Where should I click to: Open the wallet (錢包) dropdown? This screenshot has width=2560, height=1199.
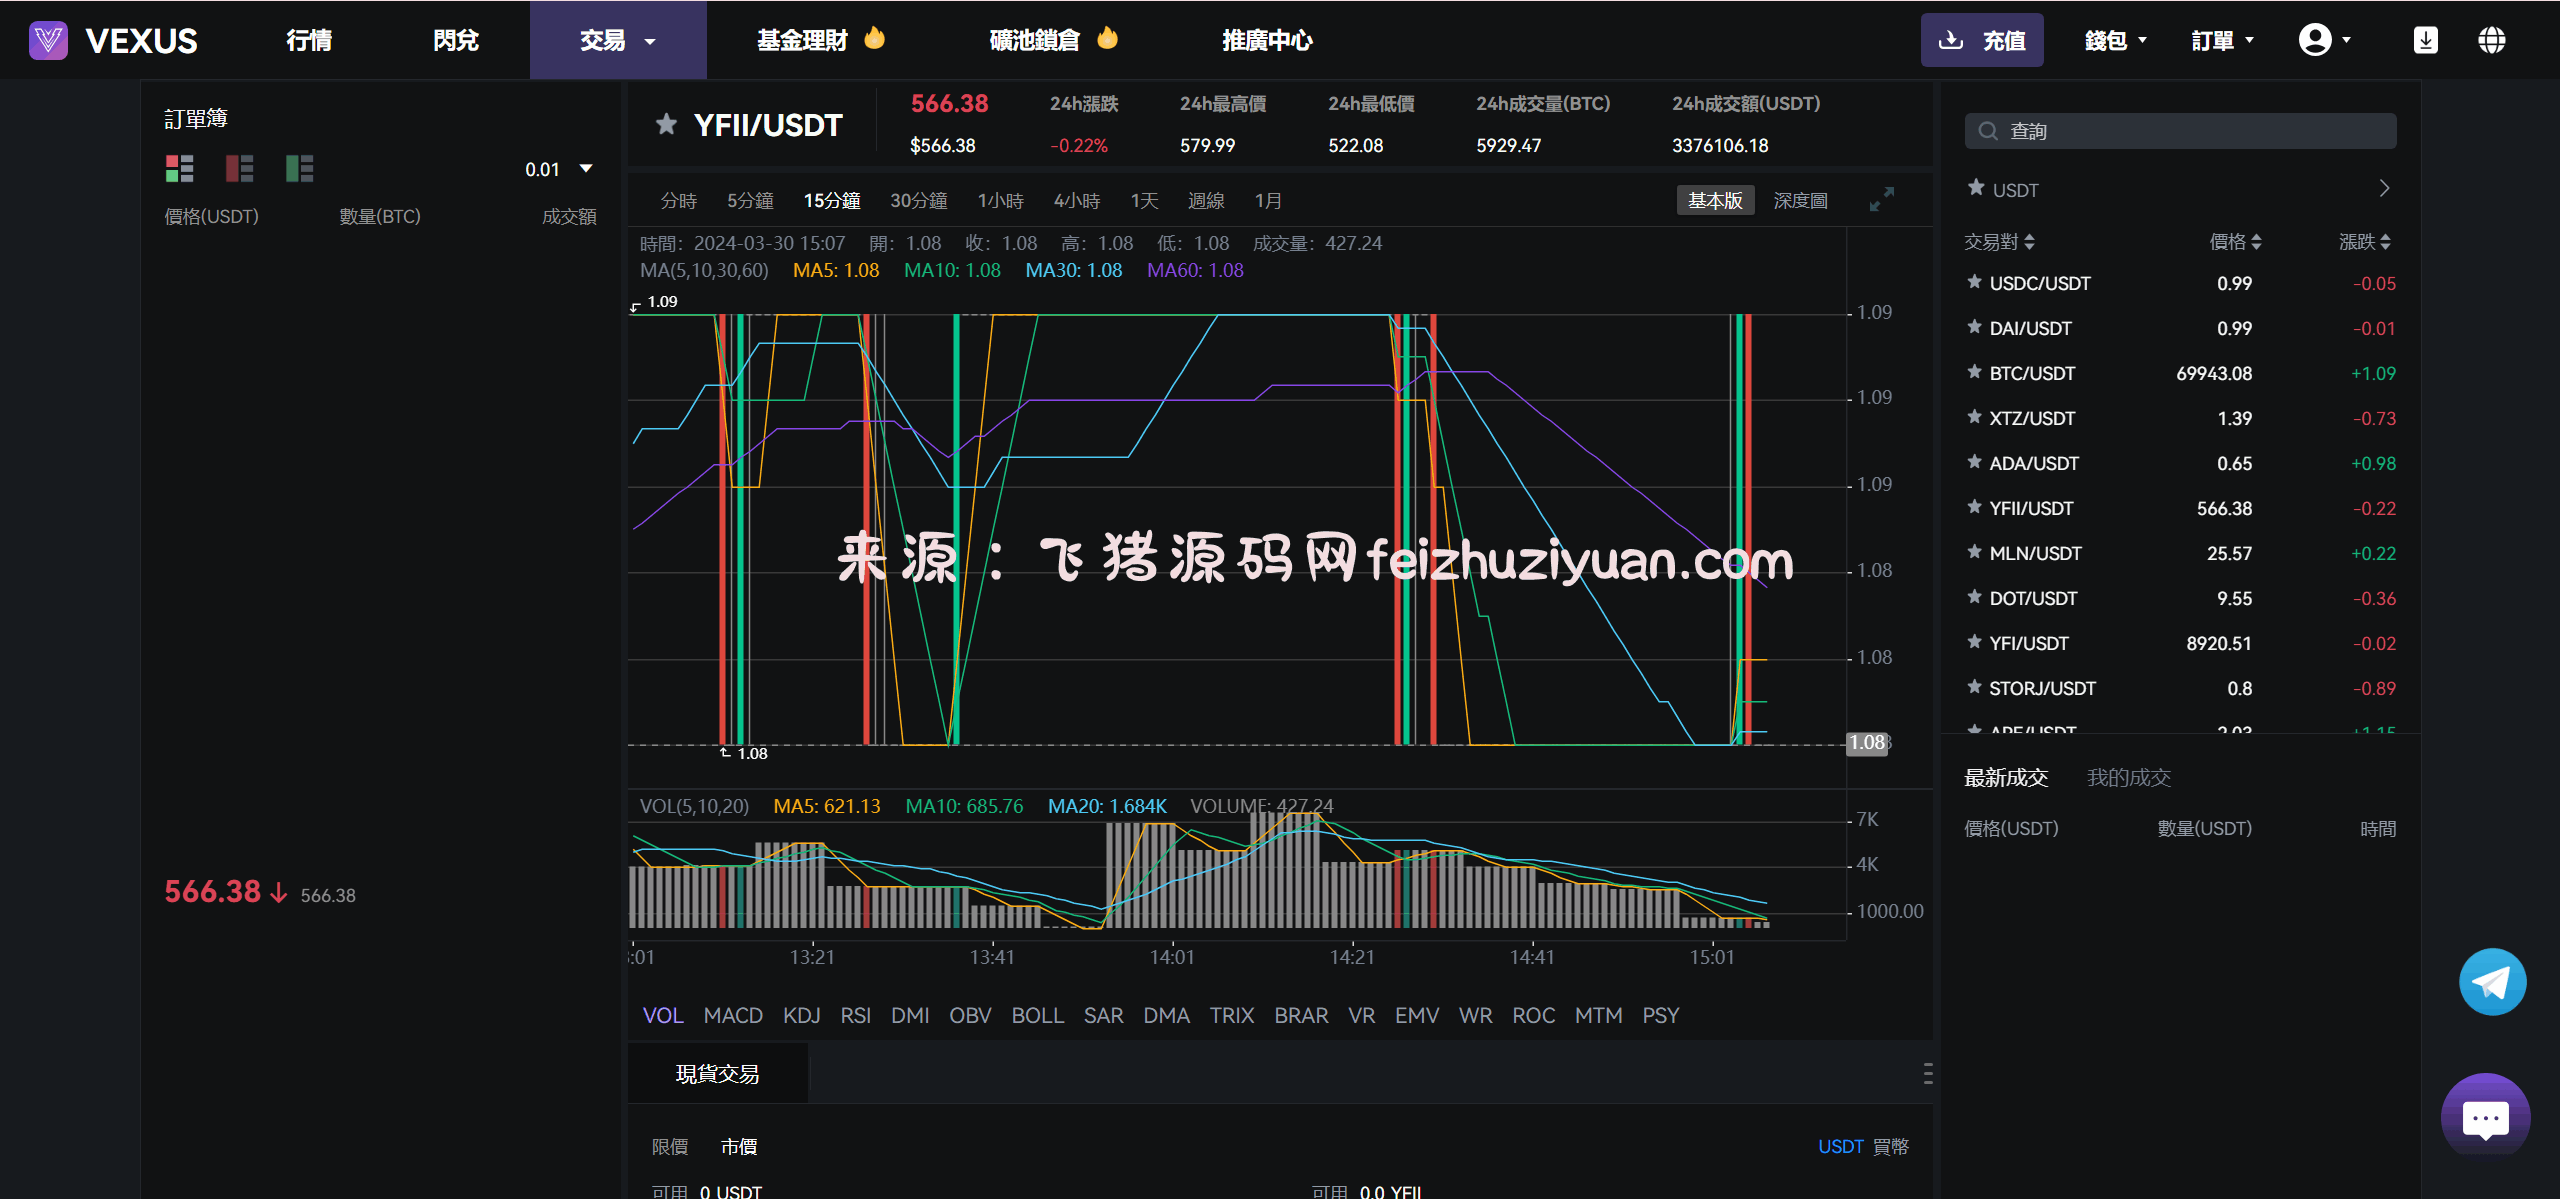coord(2115,41)
